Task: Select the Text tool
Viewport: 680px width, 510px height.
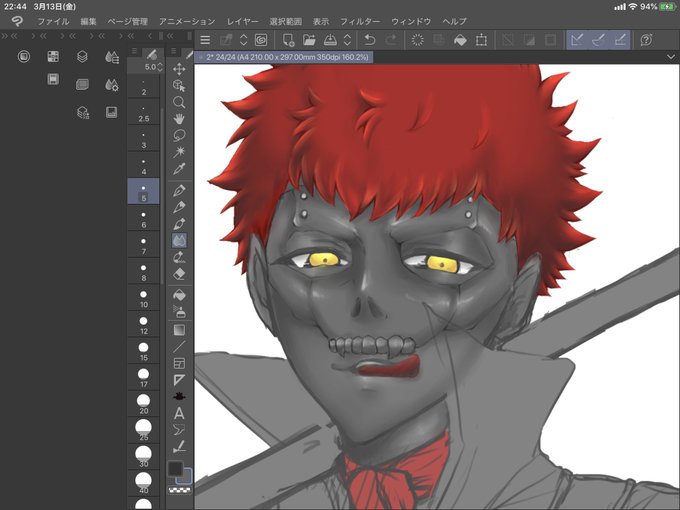Action: click(179, 413)
